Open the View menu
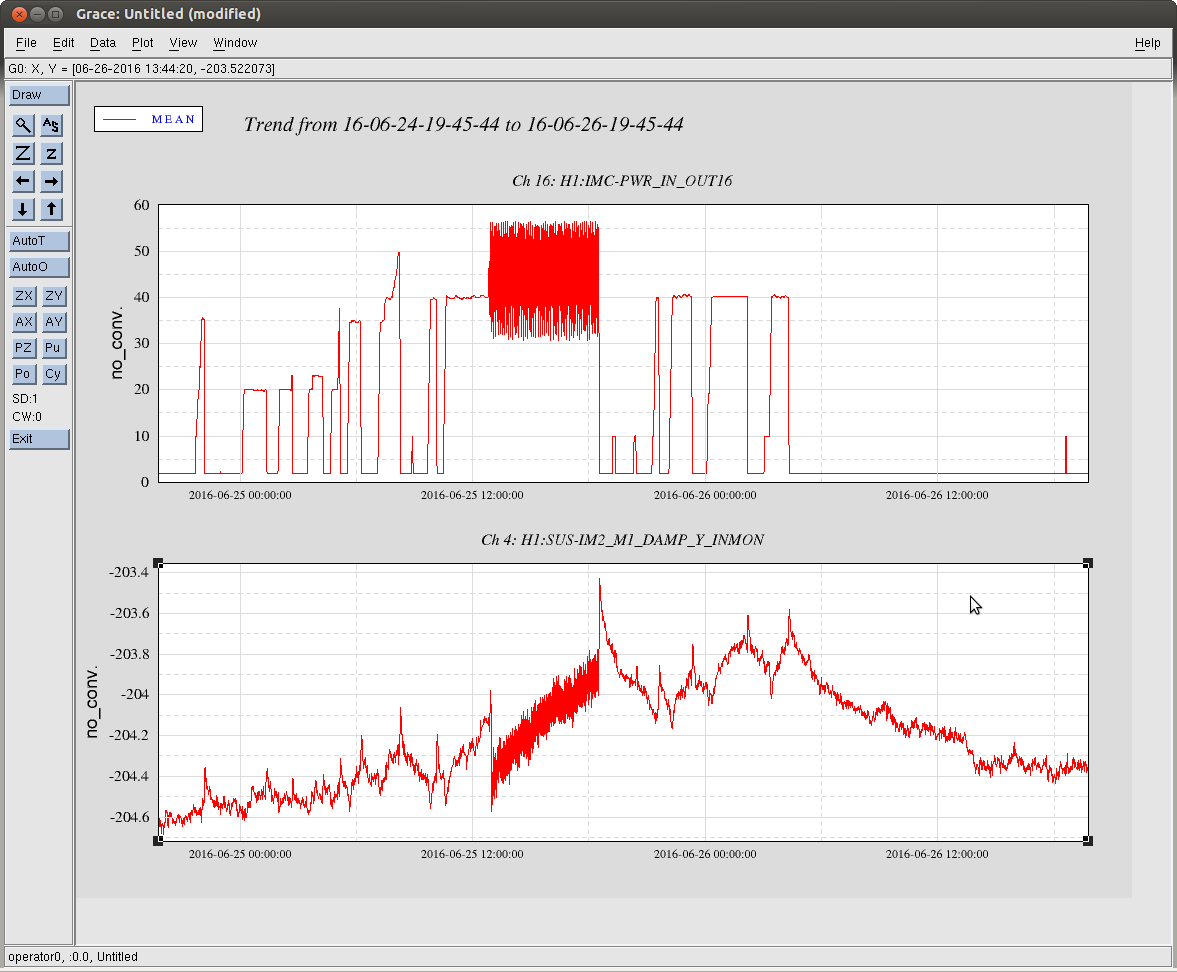This screenshot has height=972, width=1177. click(183, 43)
